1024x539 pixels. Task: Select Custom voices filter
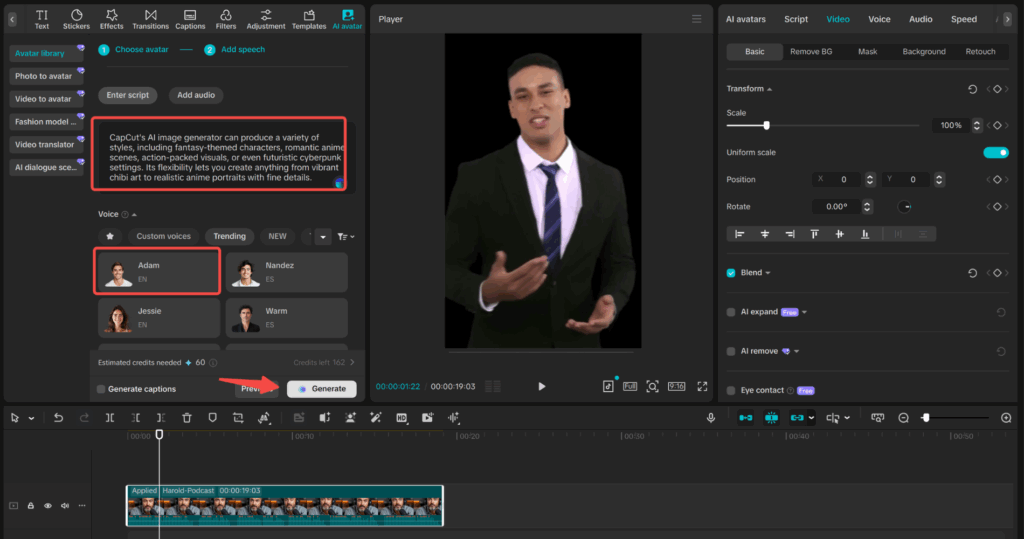pyautogui.click(x=163, y=237)
